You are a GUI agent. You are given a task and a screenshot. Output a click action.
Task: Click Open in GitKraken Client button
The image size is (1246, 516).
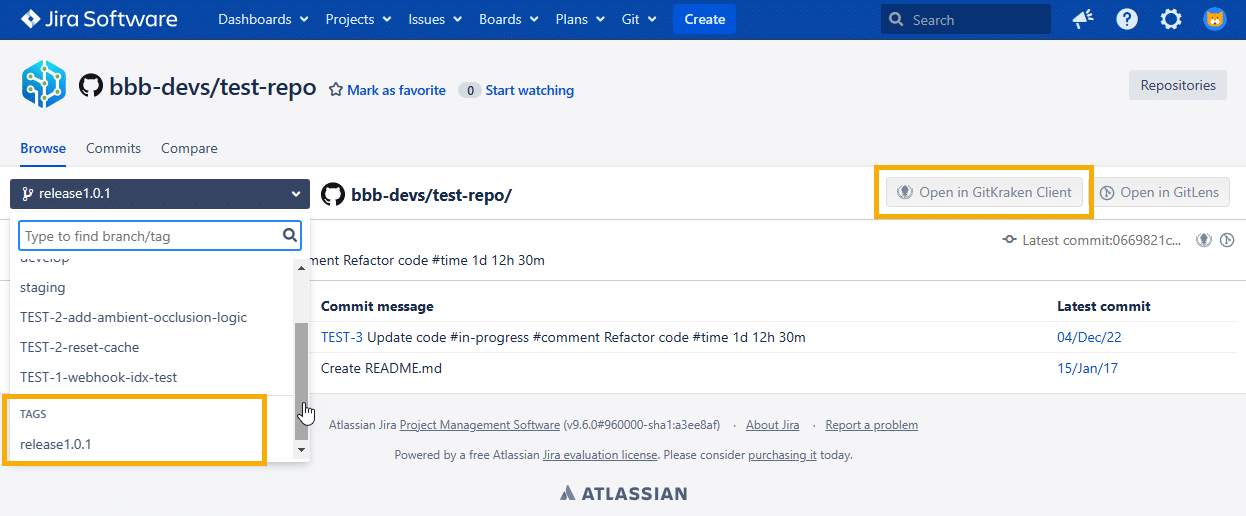(985, 192)
